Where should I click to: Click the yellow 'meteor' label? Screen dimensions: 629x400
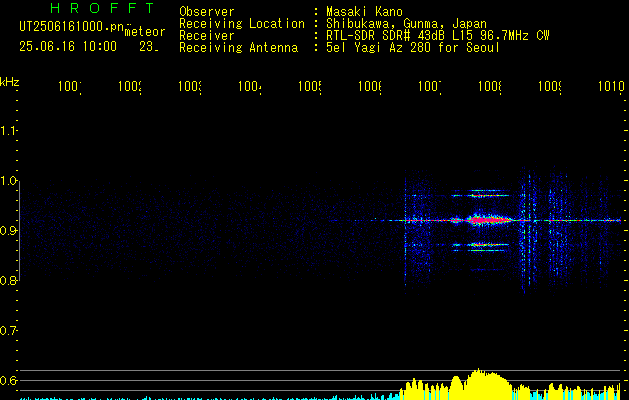[x=145, y=32]
